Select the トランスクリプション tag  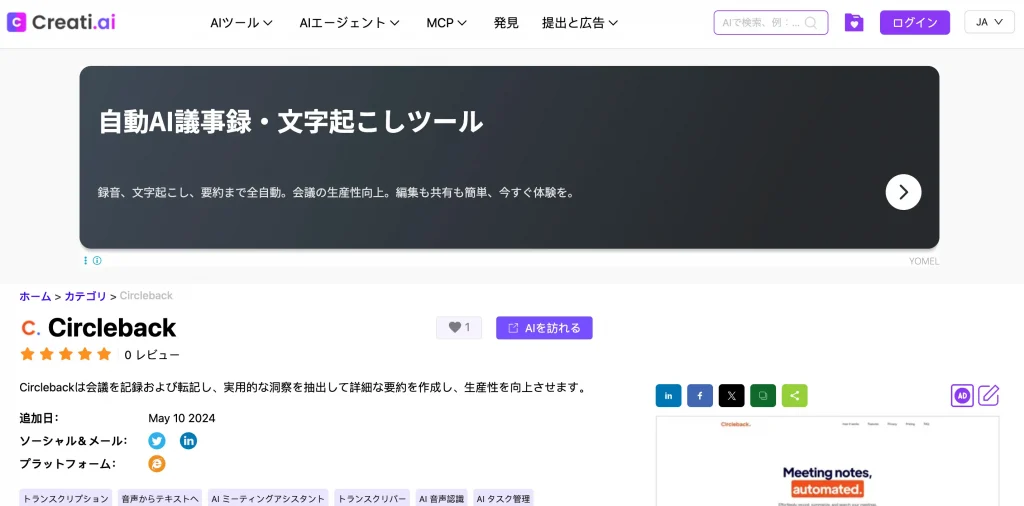pyautogui.click(x=66, y=498)
